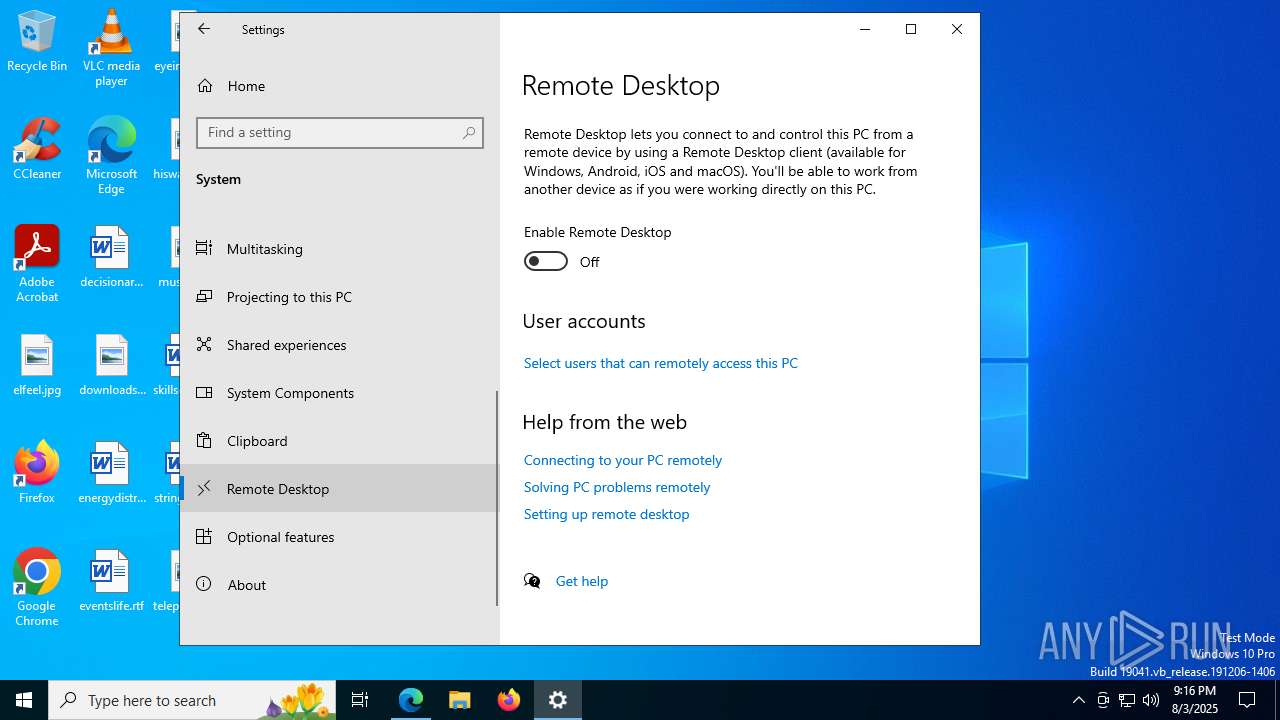Click Remote Desktop sidebar icon

coord(204,488)
